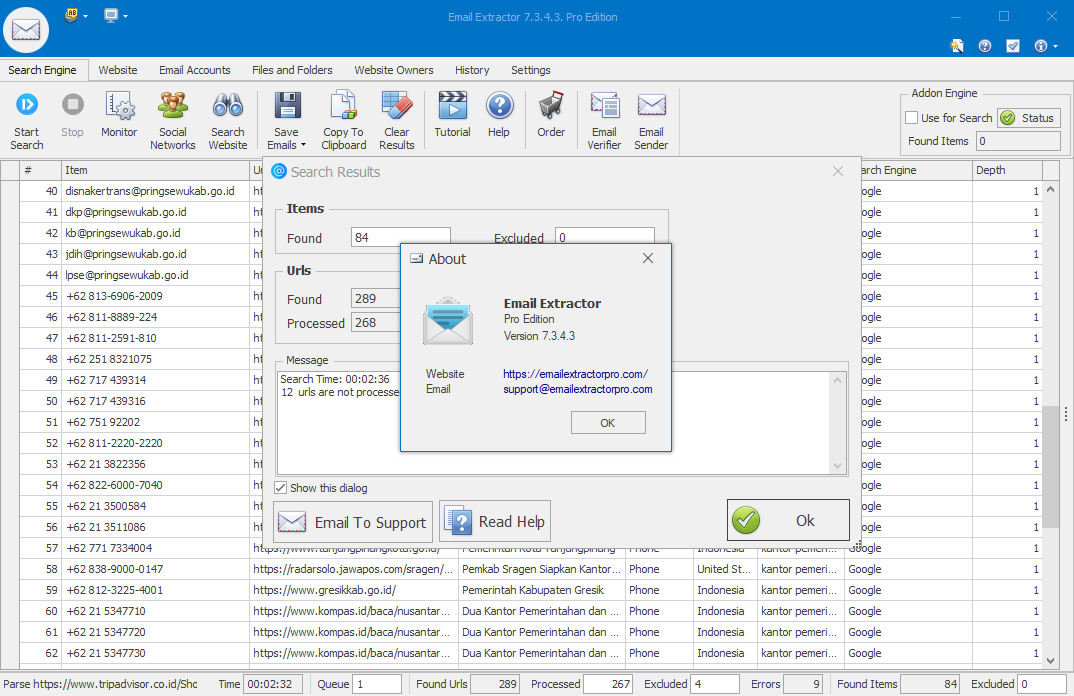The image size is (1074, 696).
Task: Clear Results using the eraser icon
Action: (397, 120)
